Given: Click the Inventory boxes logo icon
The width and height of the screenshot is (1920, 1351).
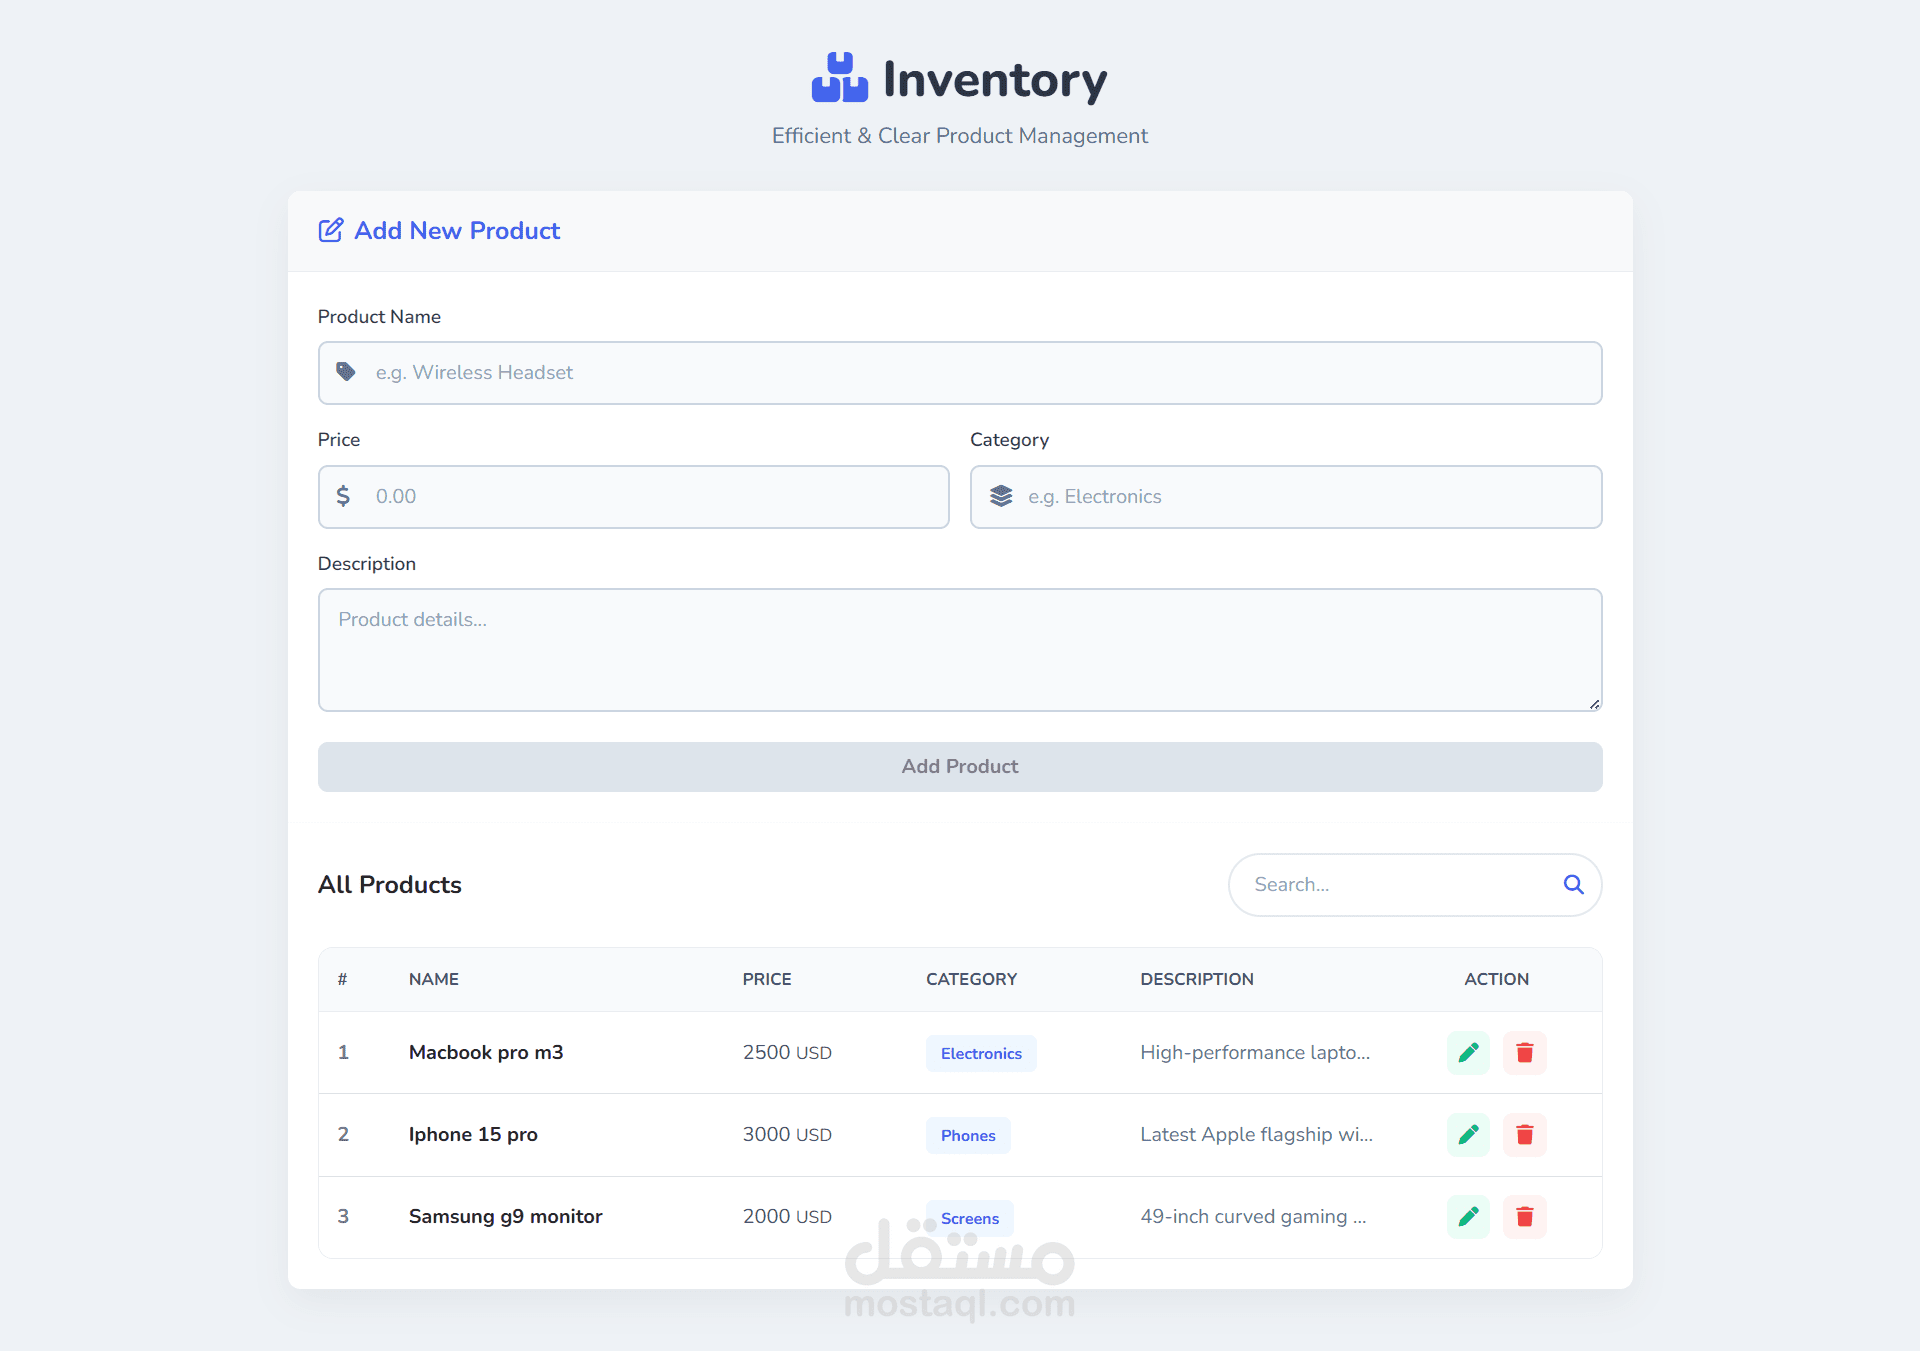Looking at the screenshot, I should click(839, 78).
